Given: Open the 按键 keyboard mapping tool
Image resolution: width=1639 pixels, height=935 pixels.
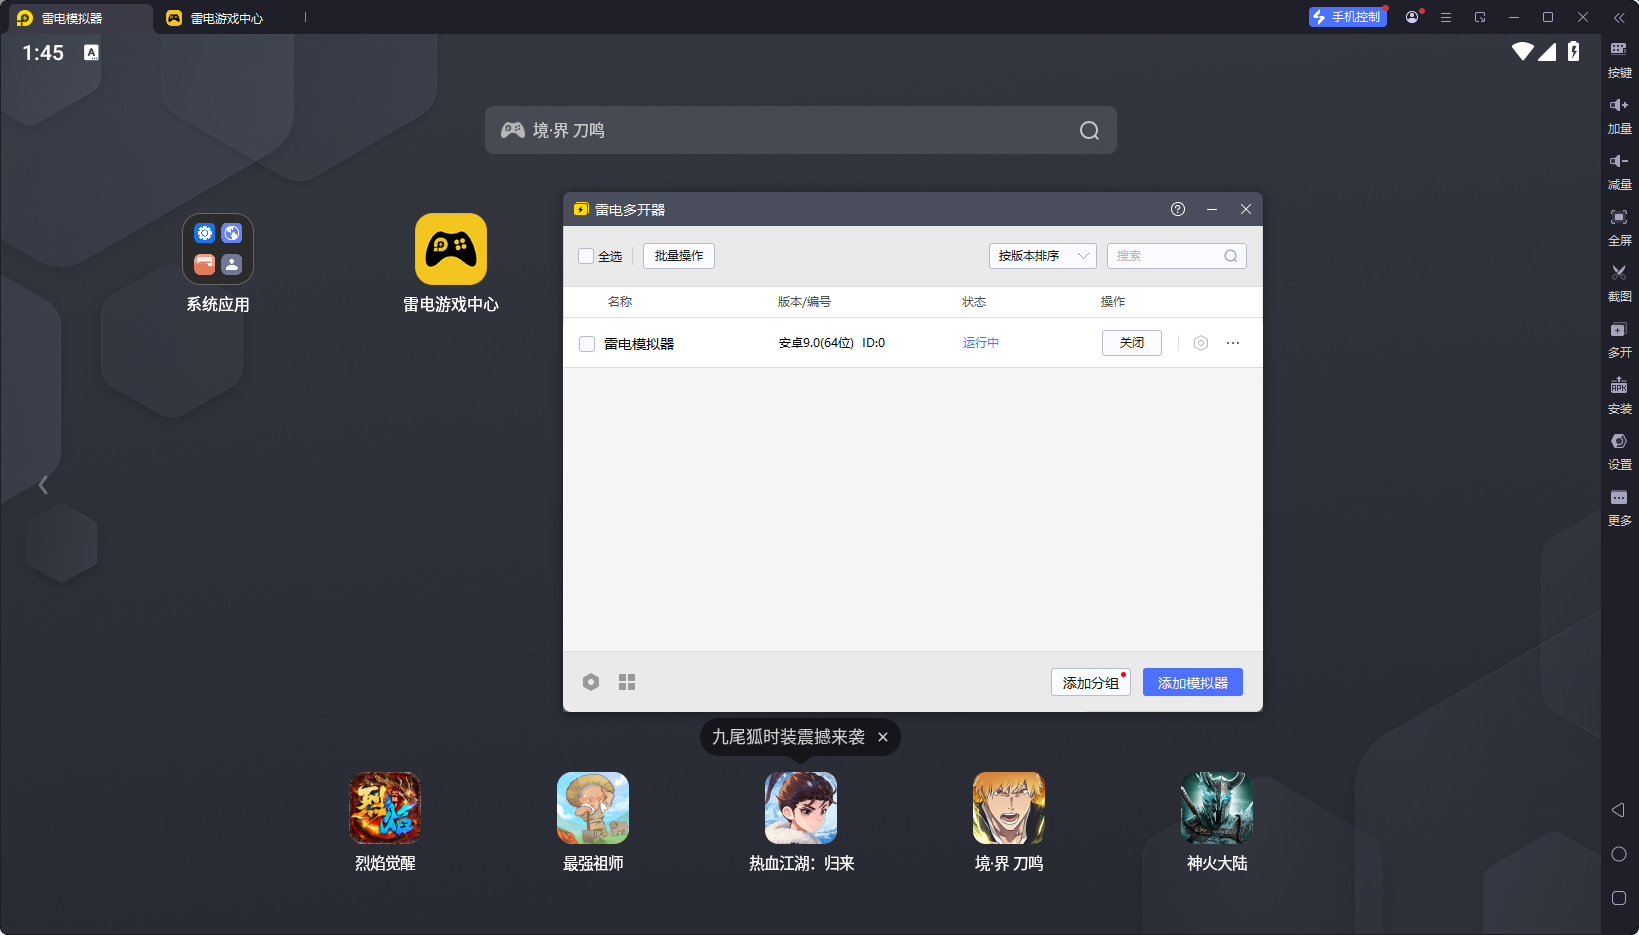Looking at the screenshot, I should coord(1619,59).
